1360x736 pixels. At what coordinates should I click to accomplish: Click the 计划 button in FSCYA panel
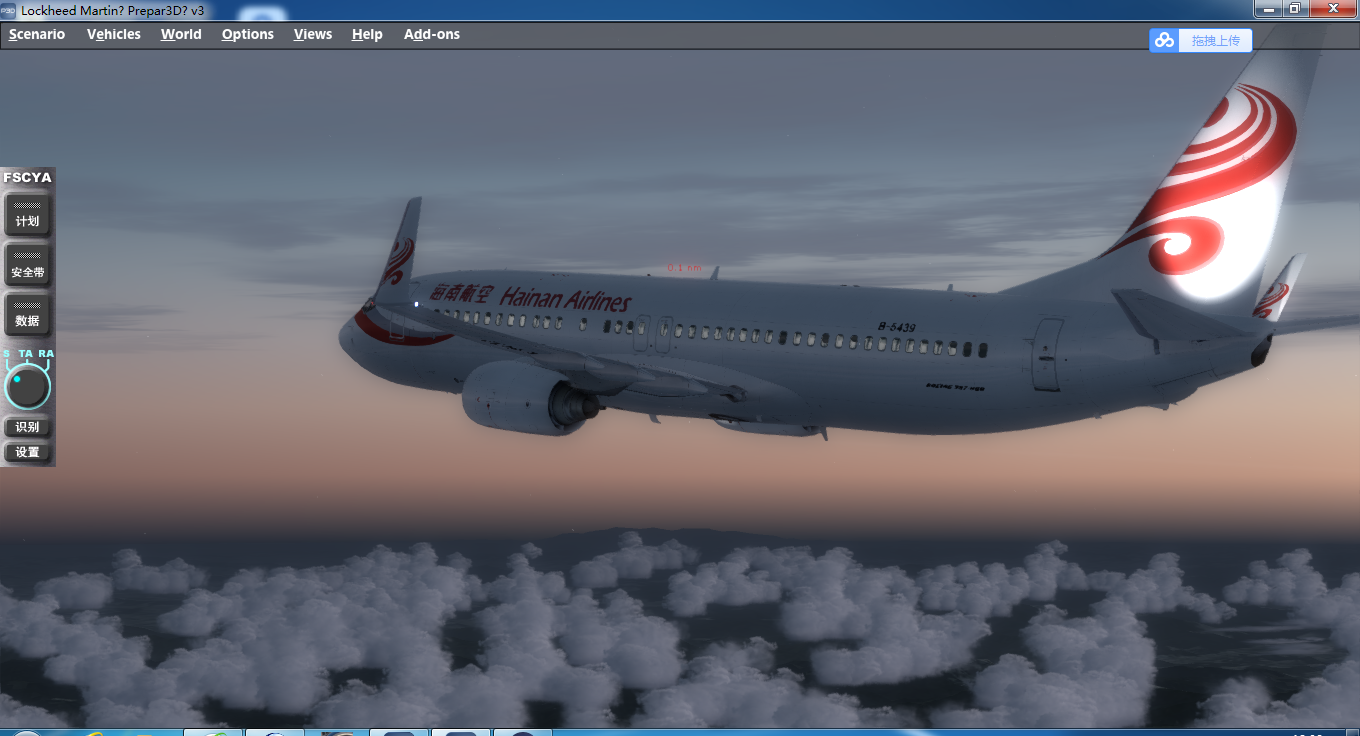pos(27,214)
